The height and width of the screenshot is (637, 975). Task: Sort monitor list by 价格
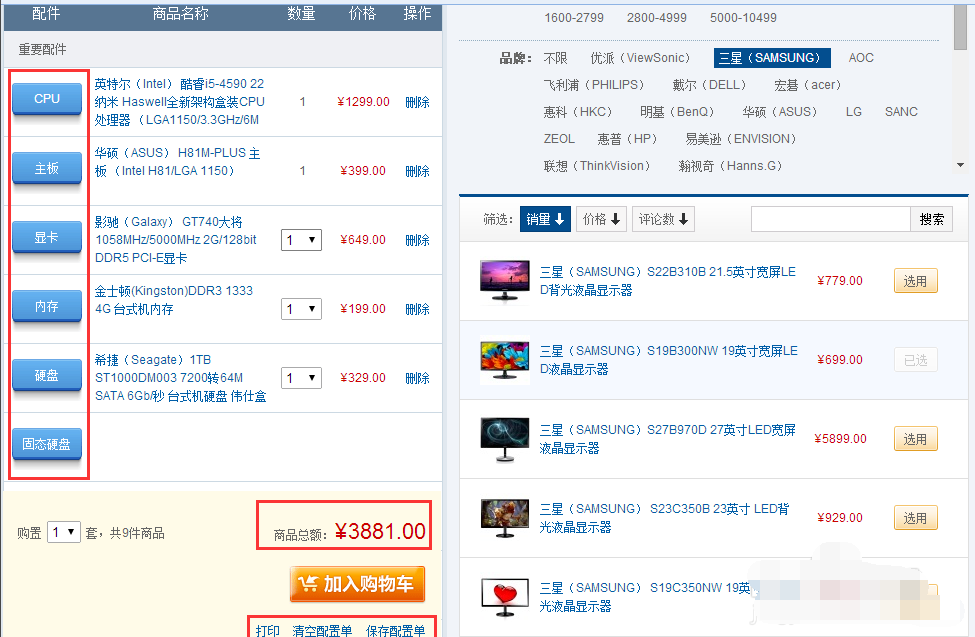602,219
